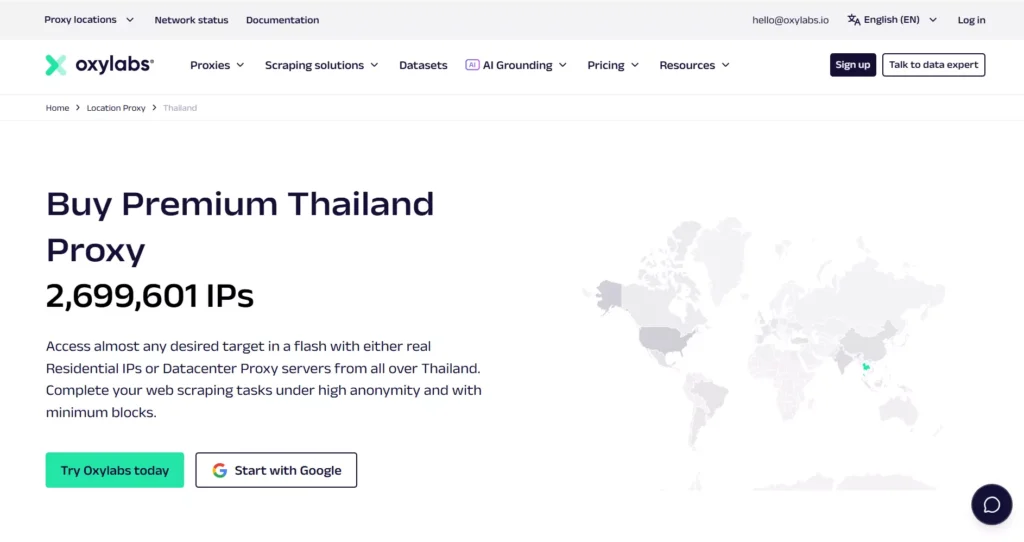
Task: Go to the Datasets page
Action: click(423, 65)
